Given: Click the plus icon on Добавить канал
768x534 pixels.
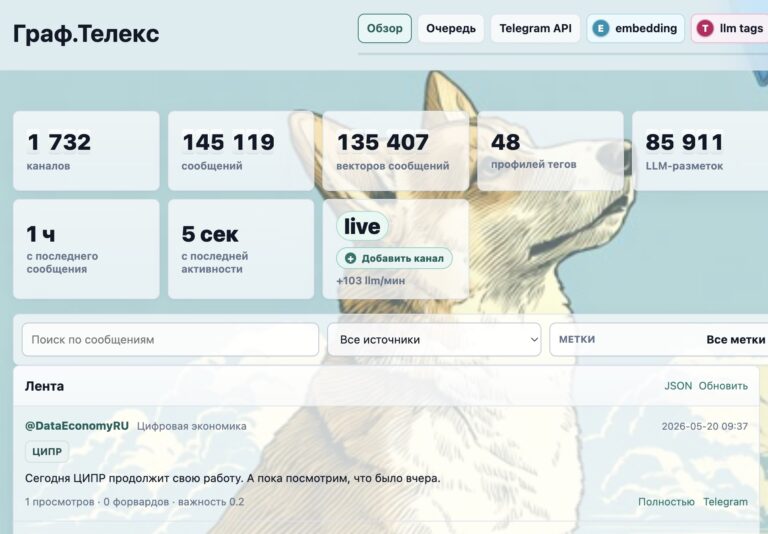Looking at the screenshot, I should 350,258.
